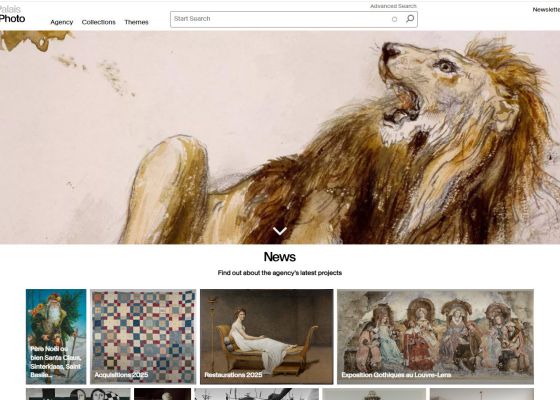Open the Acquisitions 2025 quilt card
560x400 pixels.
pos(143,336)
